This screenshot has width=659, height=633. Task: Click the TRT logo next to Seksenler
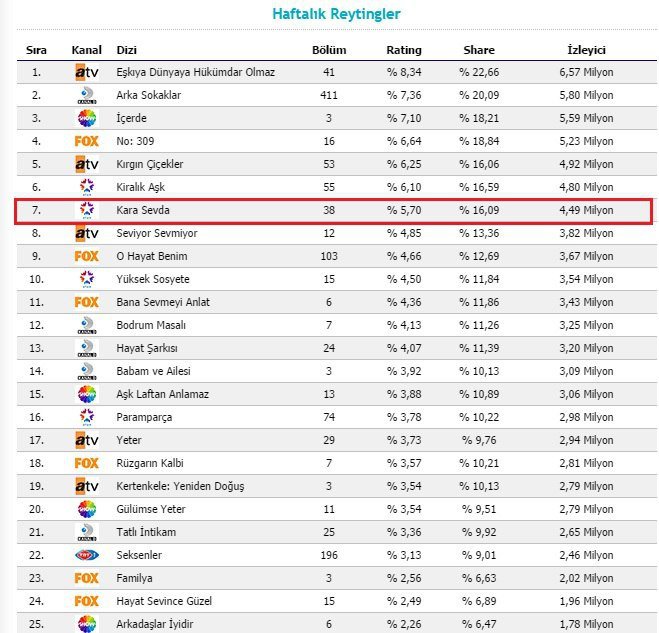click(87, 555)
